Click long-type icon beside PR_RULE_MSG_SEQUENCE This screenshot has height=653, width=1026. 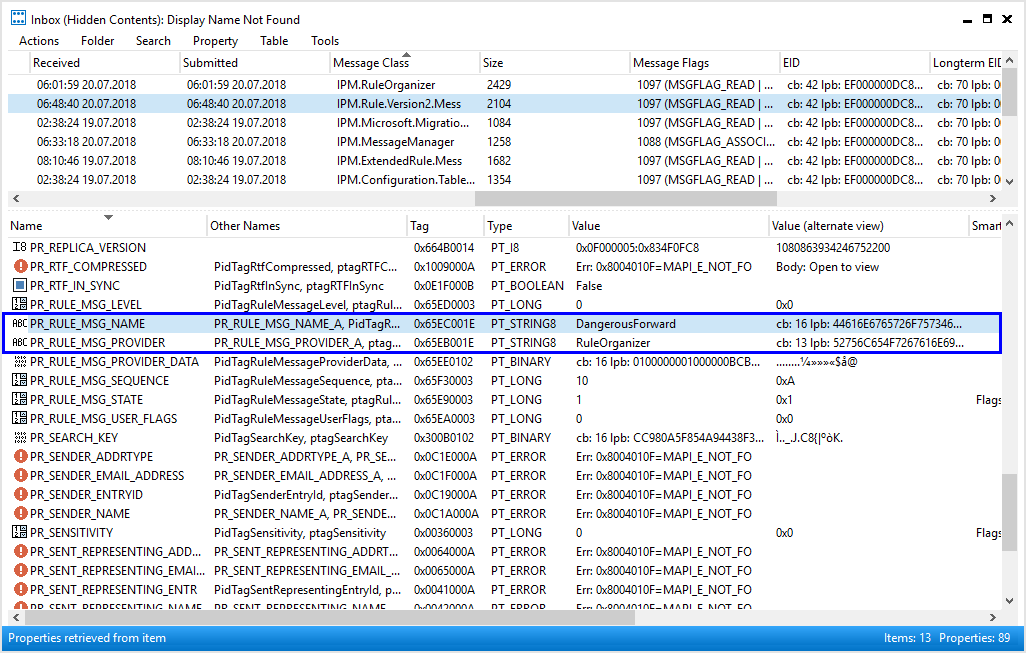click(20, 380)
